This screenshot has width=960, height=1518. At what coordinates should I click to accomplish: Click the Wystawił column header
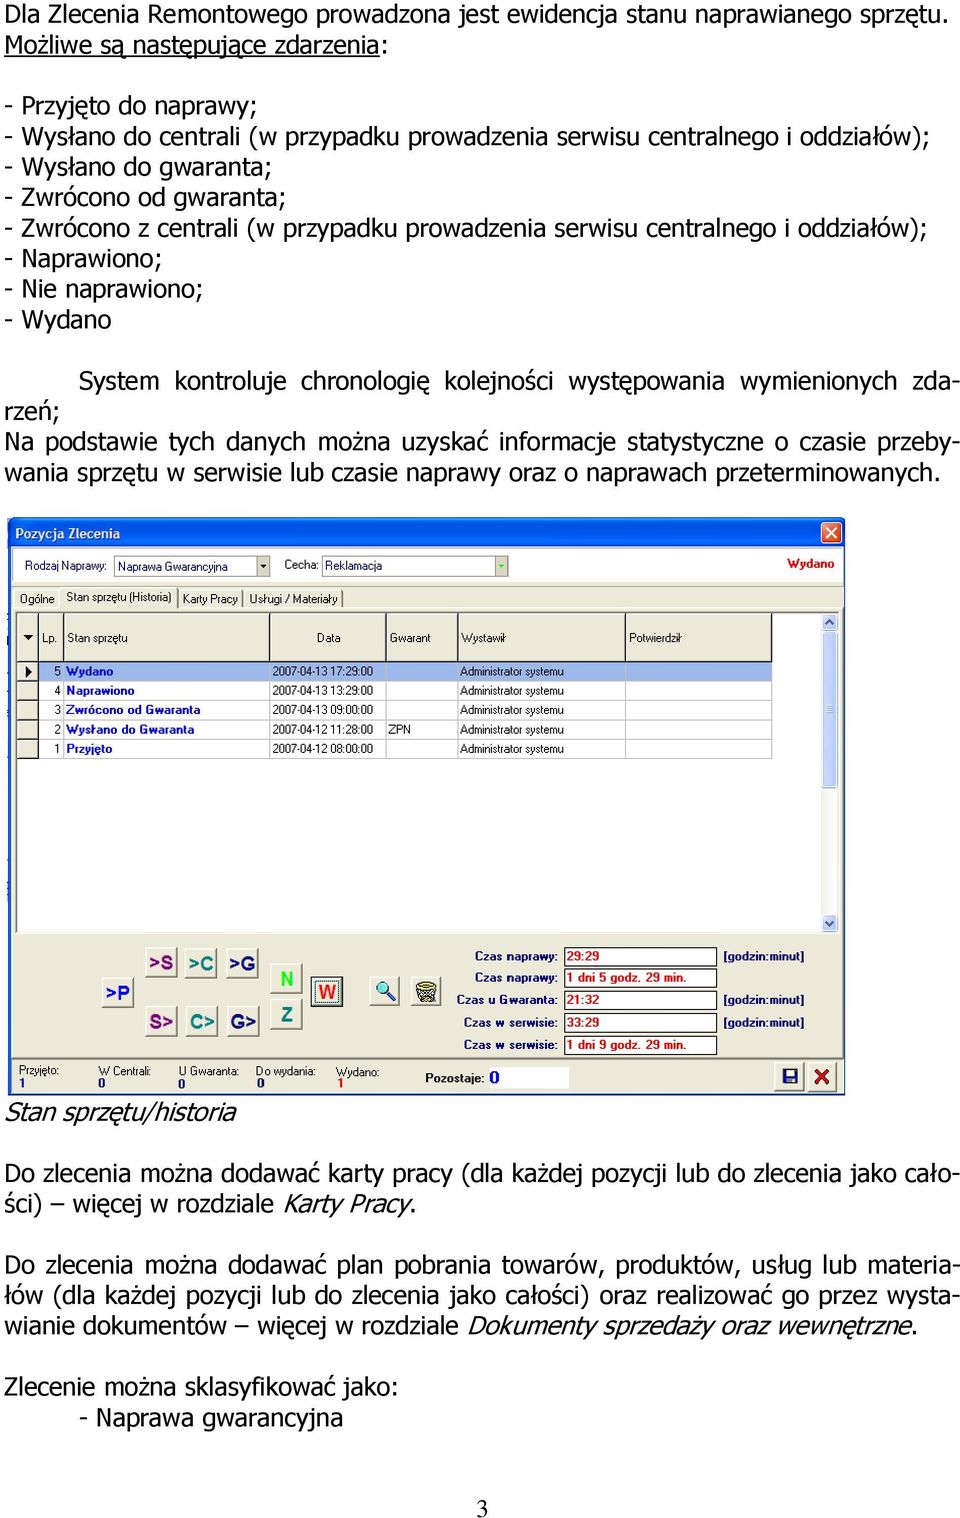click(x=541, y=638)
